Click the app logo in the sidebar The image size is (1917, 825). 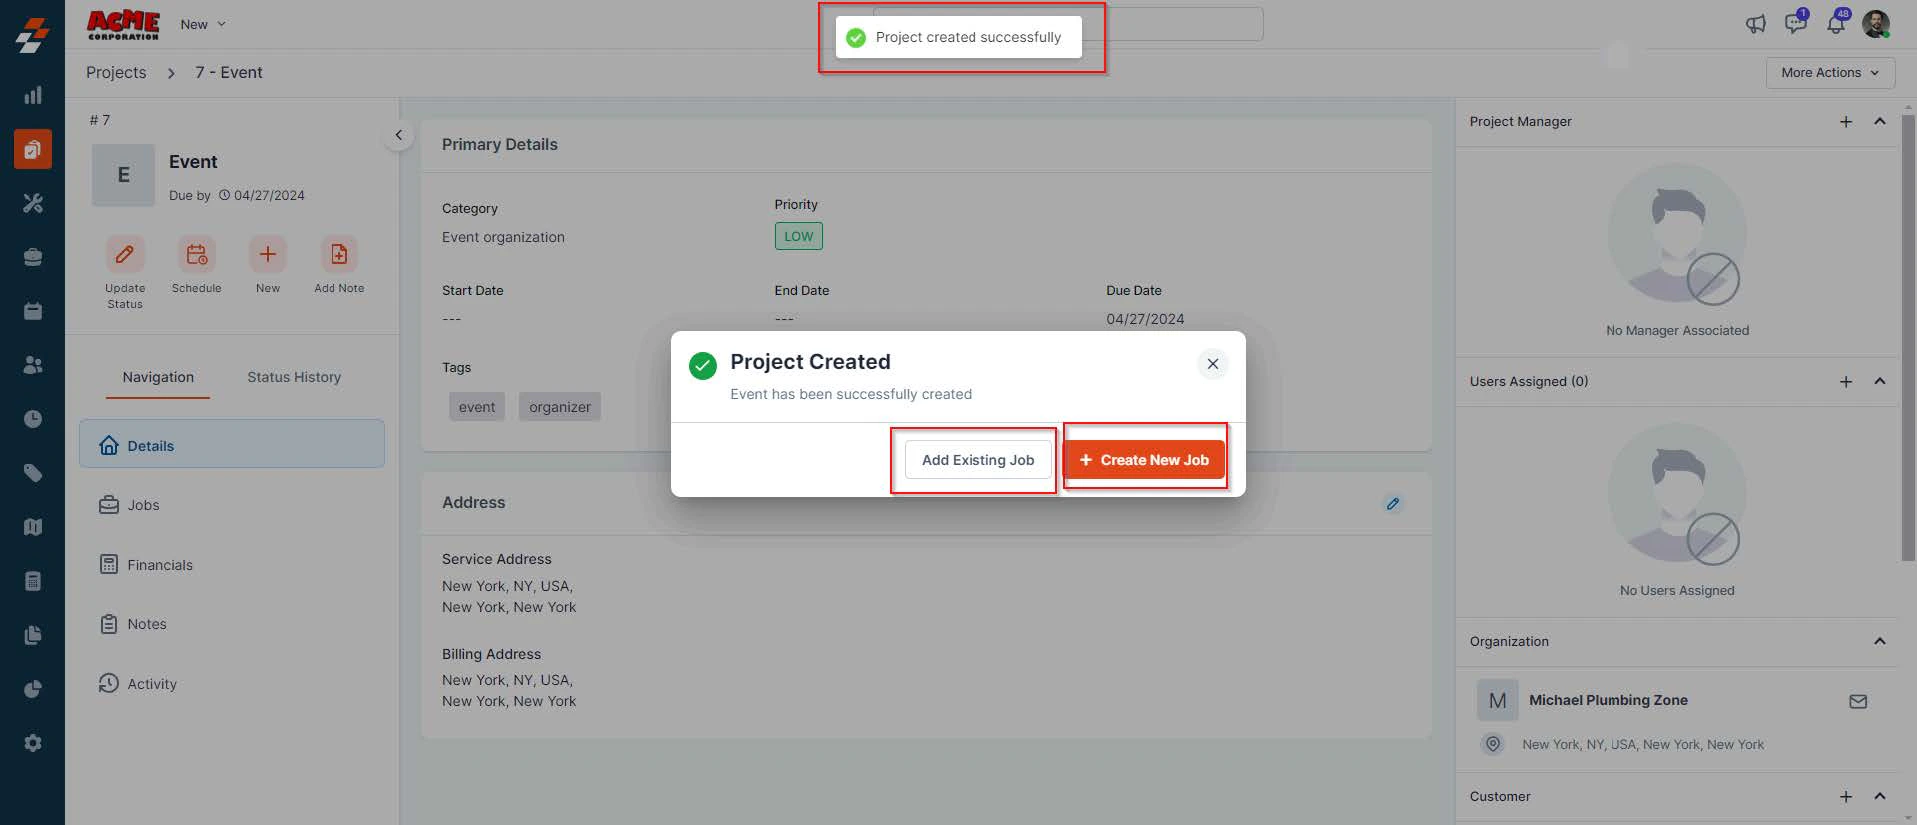[32, 35]
